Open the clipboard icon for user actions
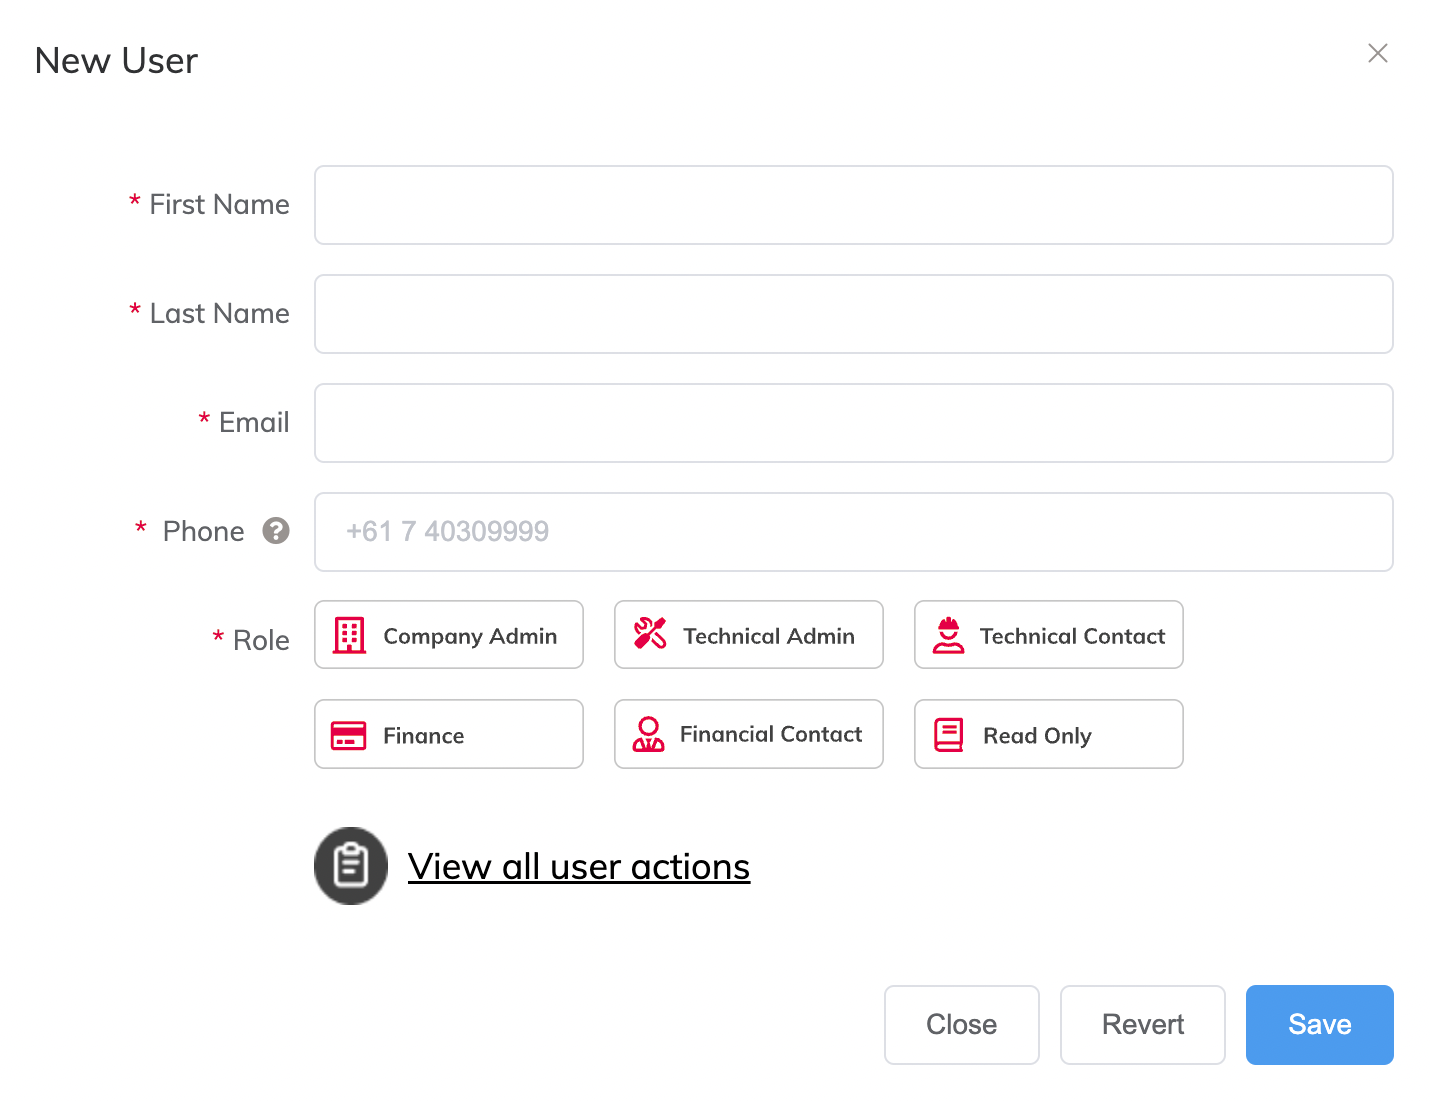Image resolution: width=1430 pixels, height=1101 pixels. point(351,865)
